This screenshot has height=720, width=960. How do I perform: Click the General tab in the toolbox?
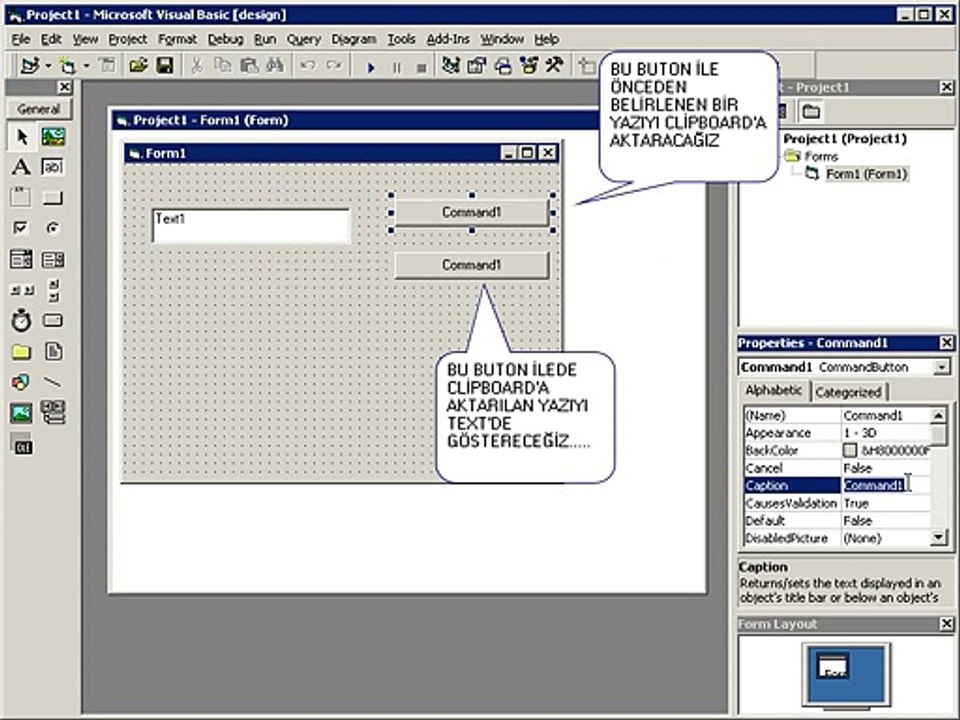[39, 109]
